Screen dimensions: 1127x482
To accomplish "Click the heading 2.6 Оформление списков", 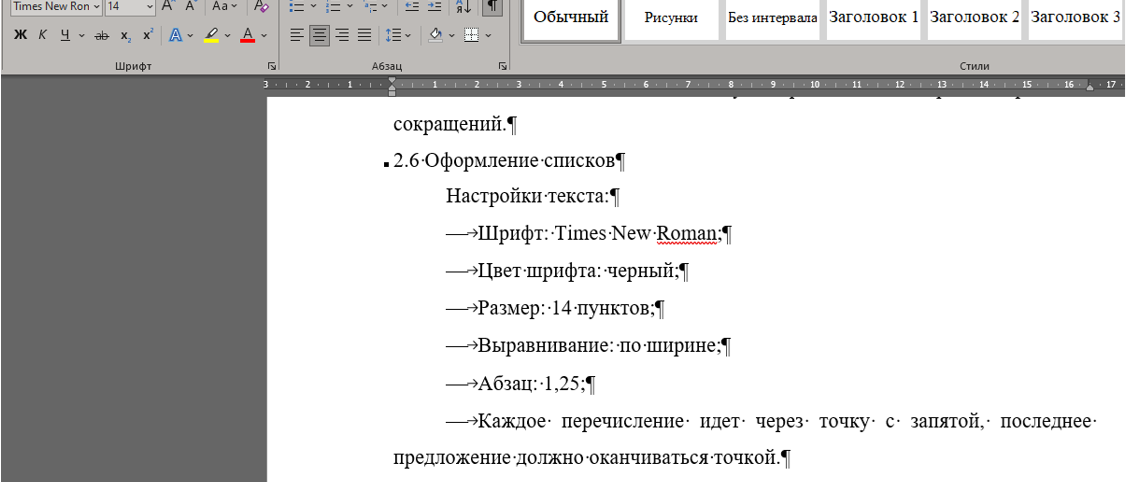I will click(509, 160).
